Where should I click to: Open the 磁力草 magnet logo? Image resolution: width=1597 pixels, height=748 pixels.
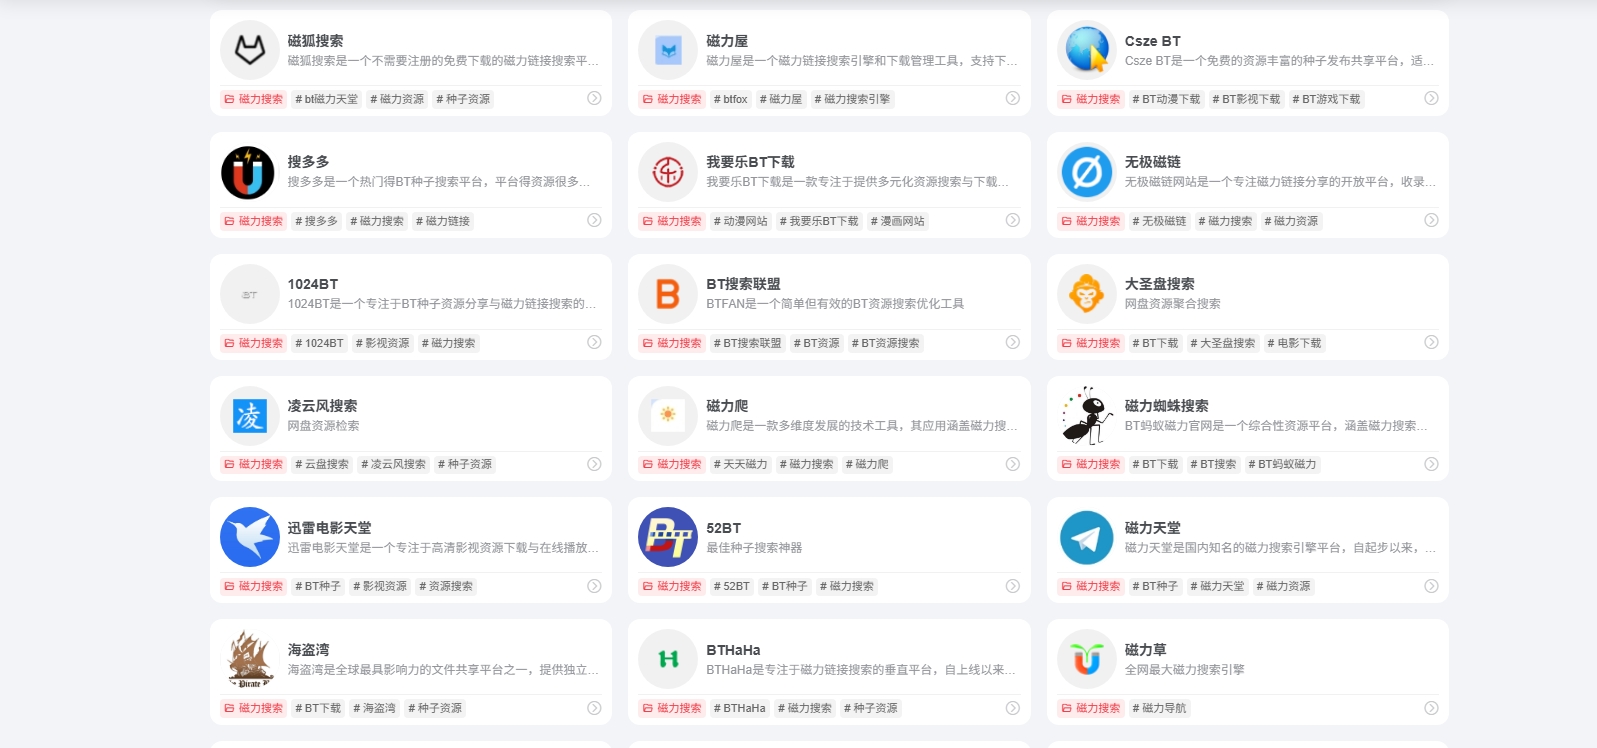[x=1087, y=659]
